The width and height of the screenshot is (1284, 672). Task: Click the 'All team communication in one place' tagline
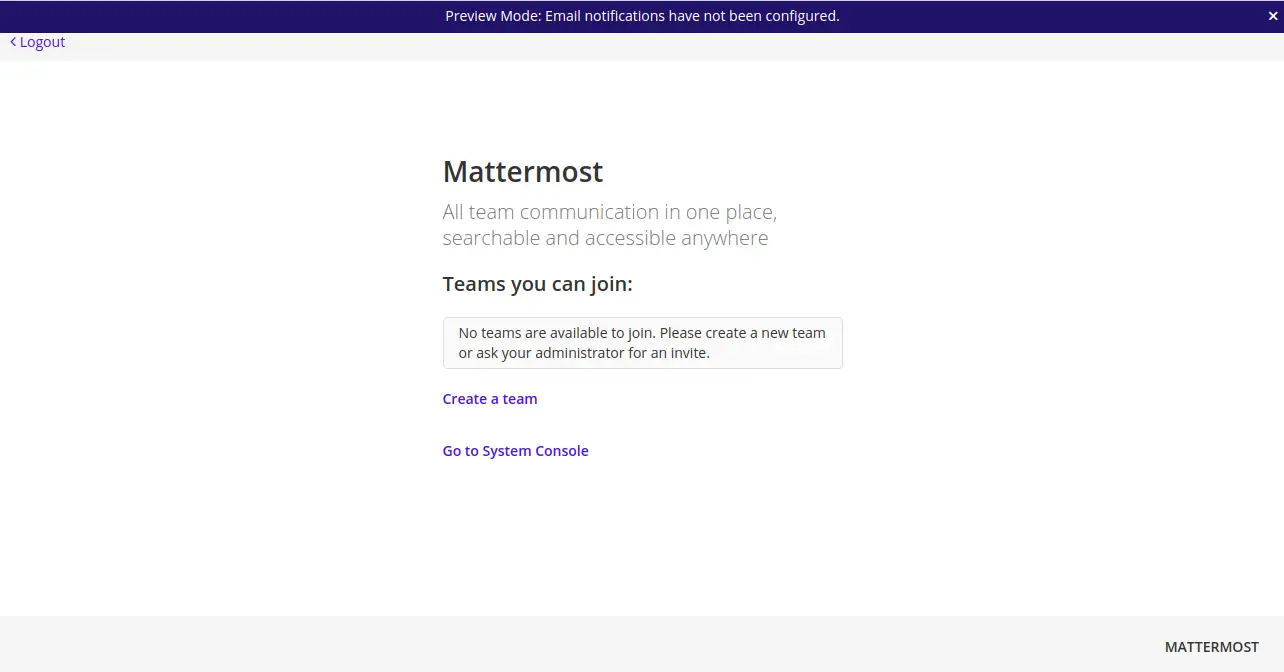[610, 225]
